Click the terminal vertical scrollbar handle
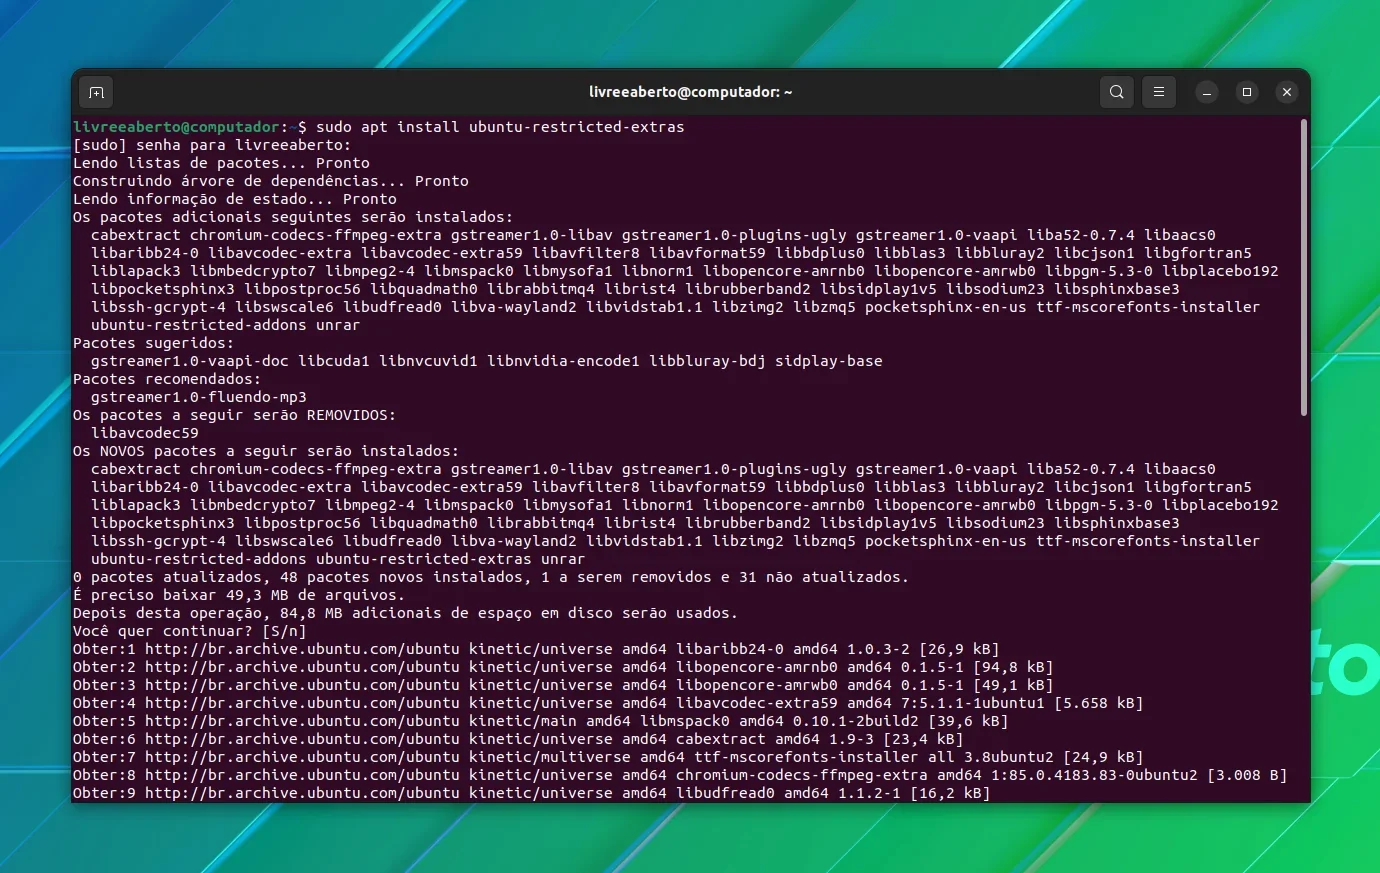Screen dimensions: 1380x873 pos(1304,267)
